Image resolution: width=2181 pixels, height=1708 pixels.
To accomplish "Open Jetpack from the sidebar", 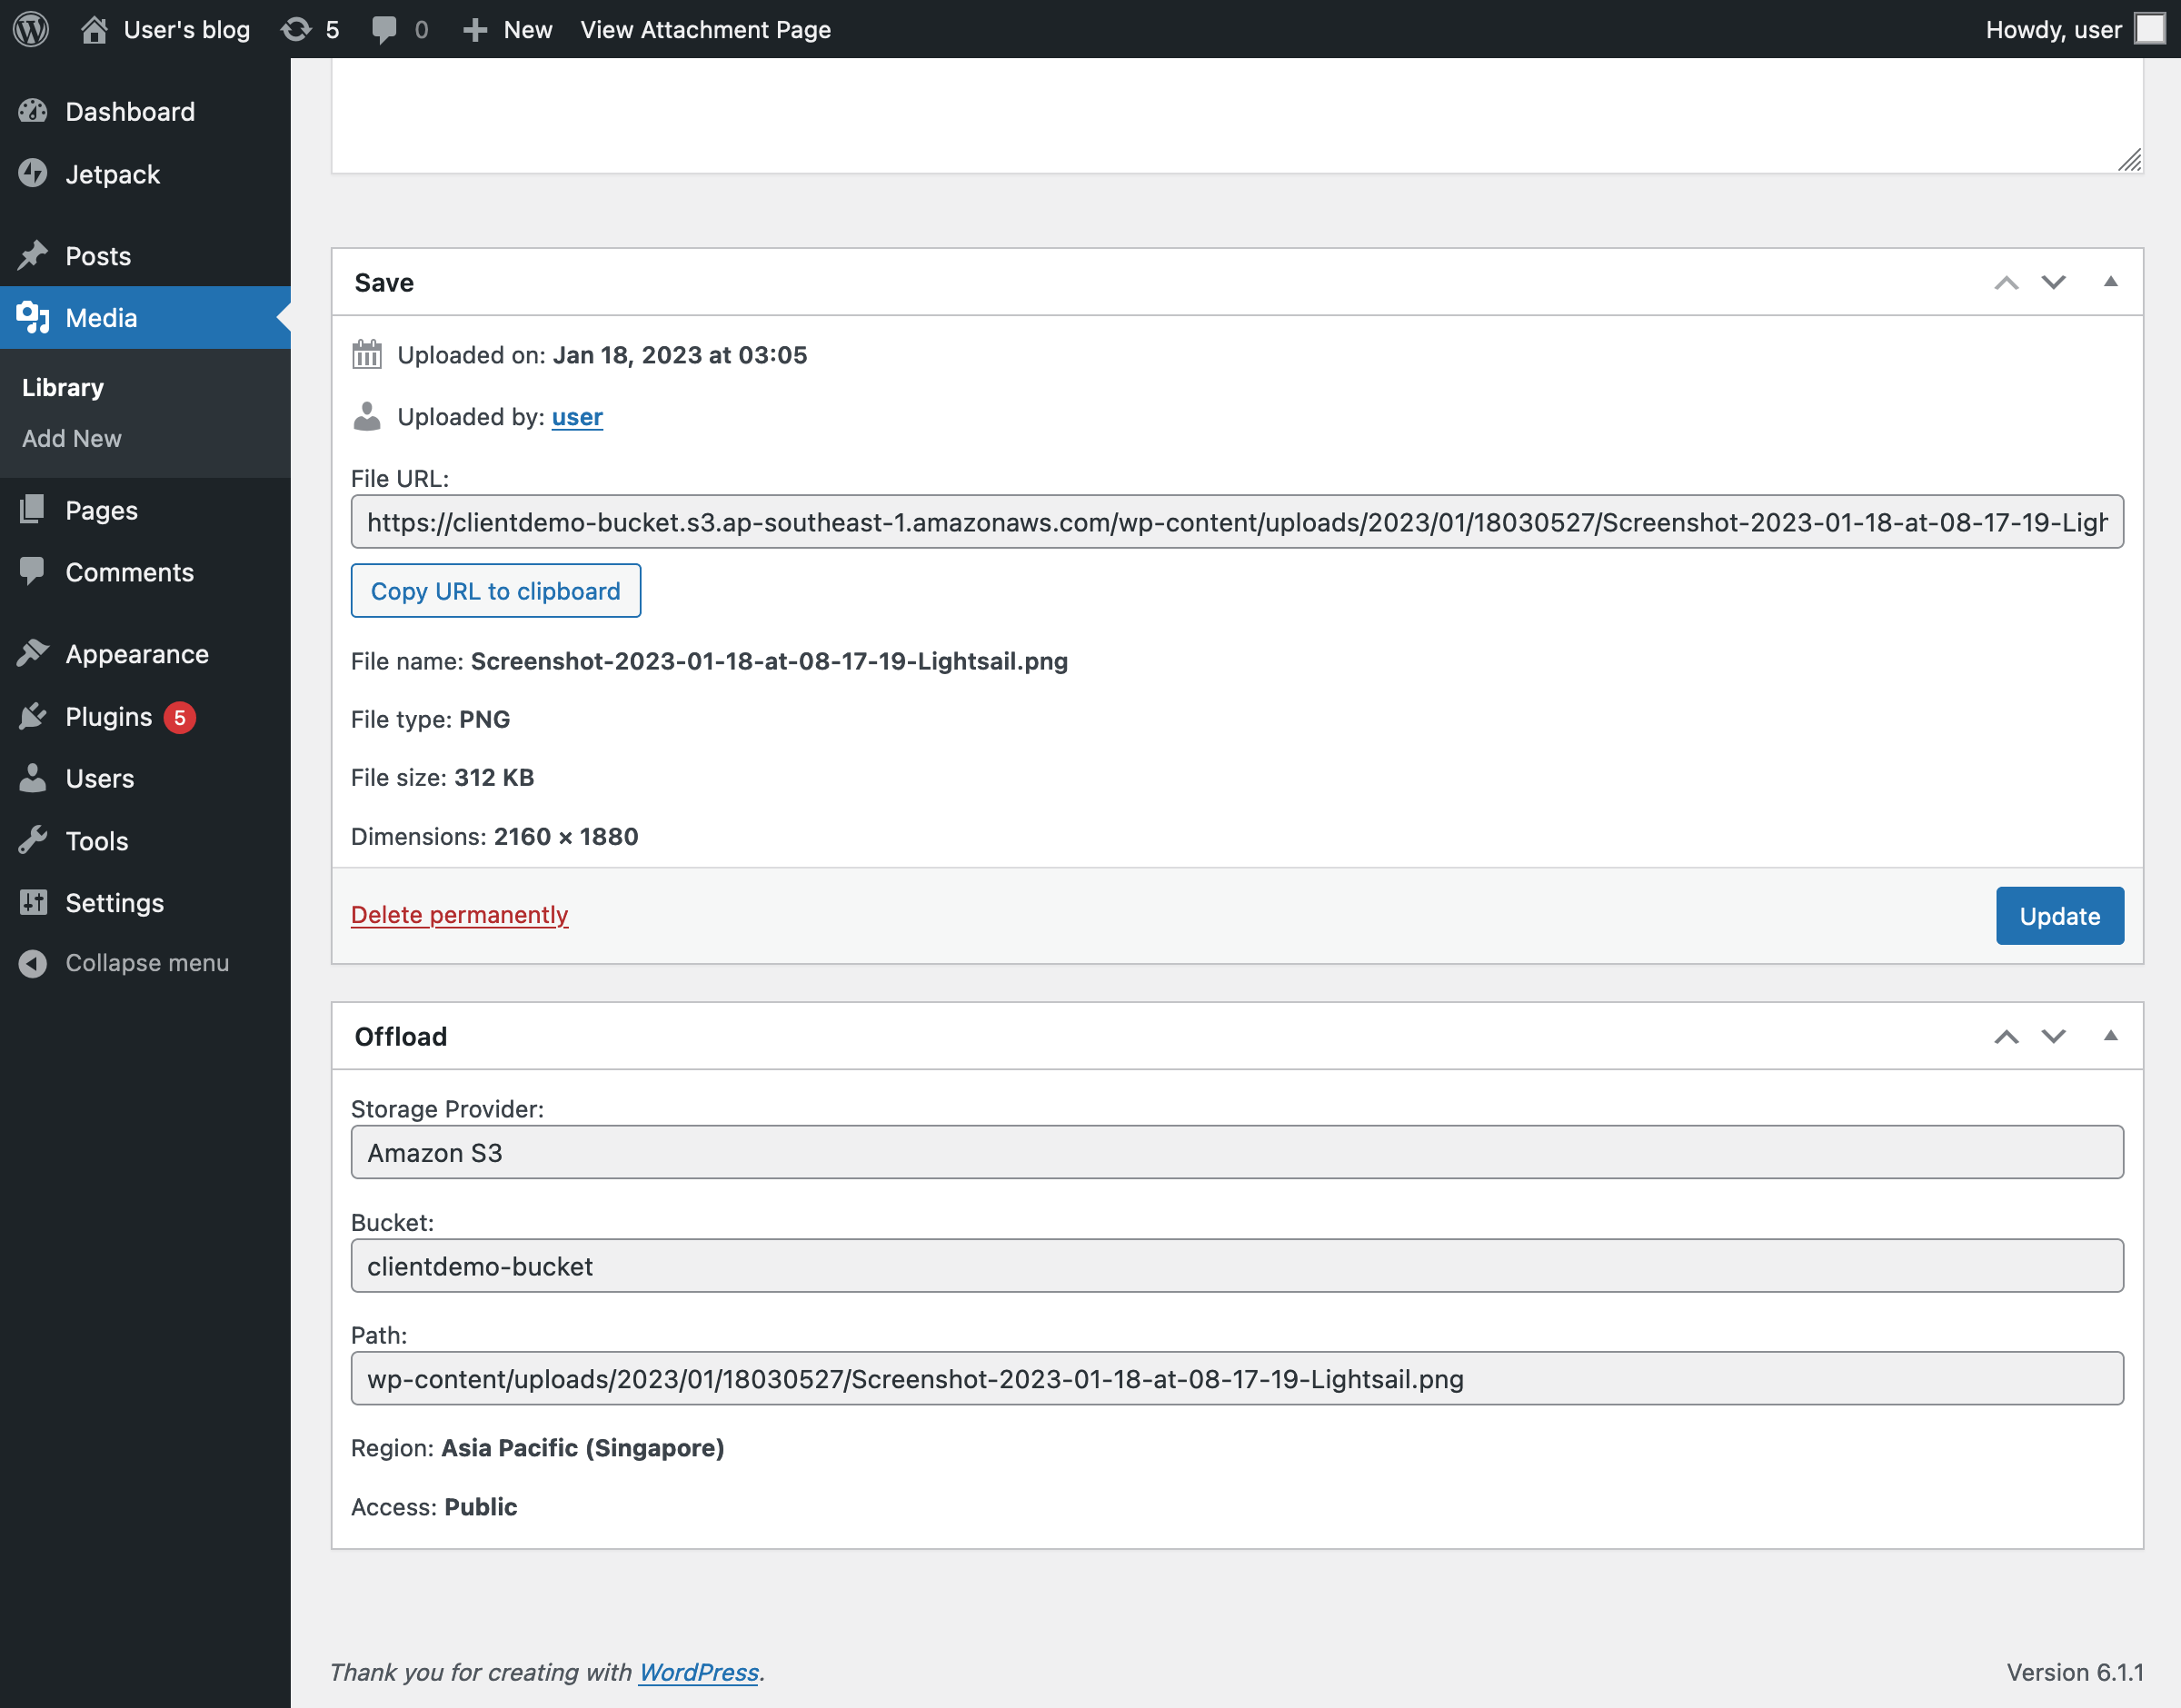I will tap(112, 174).
